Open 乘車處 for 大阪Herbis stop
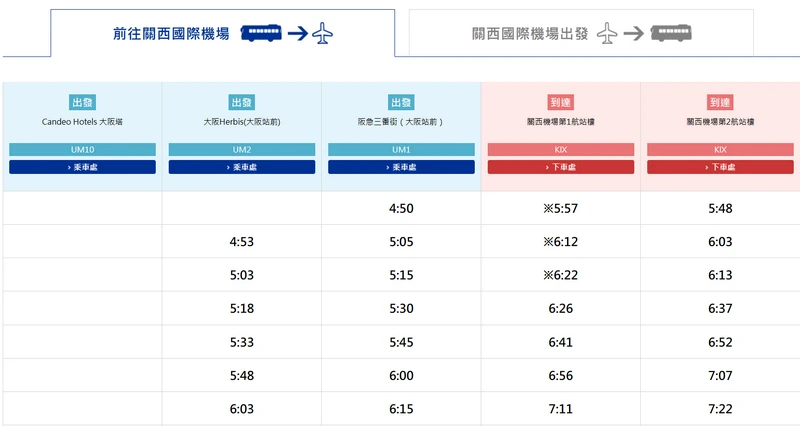 [242, 167]
